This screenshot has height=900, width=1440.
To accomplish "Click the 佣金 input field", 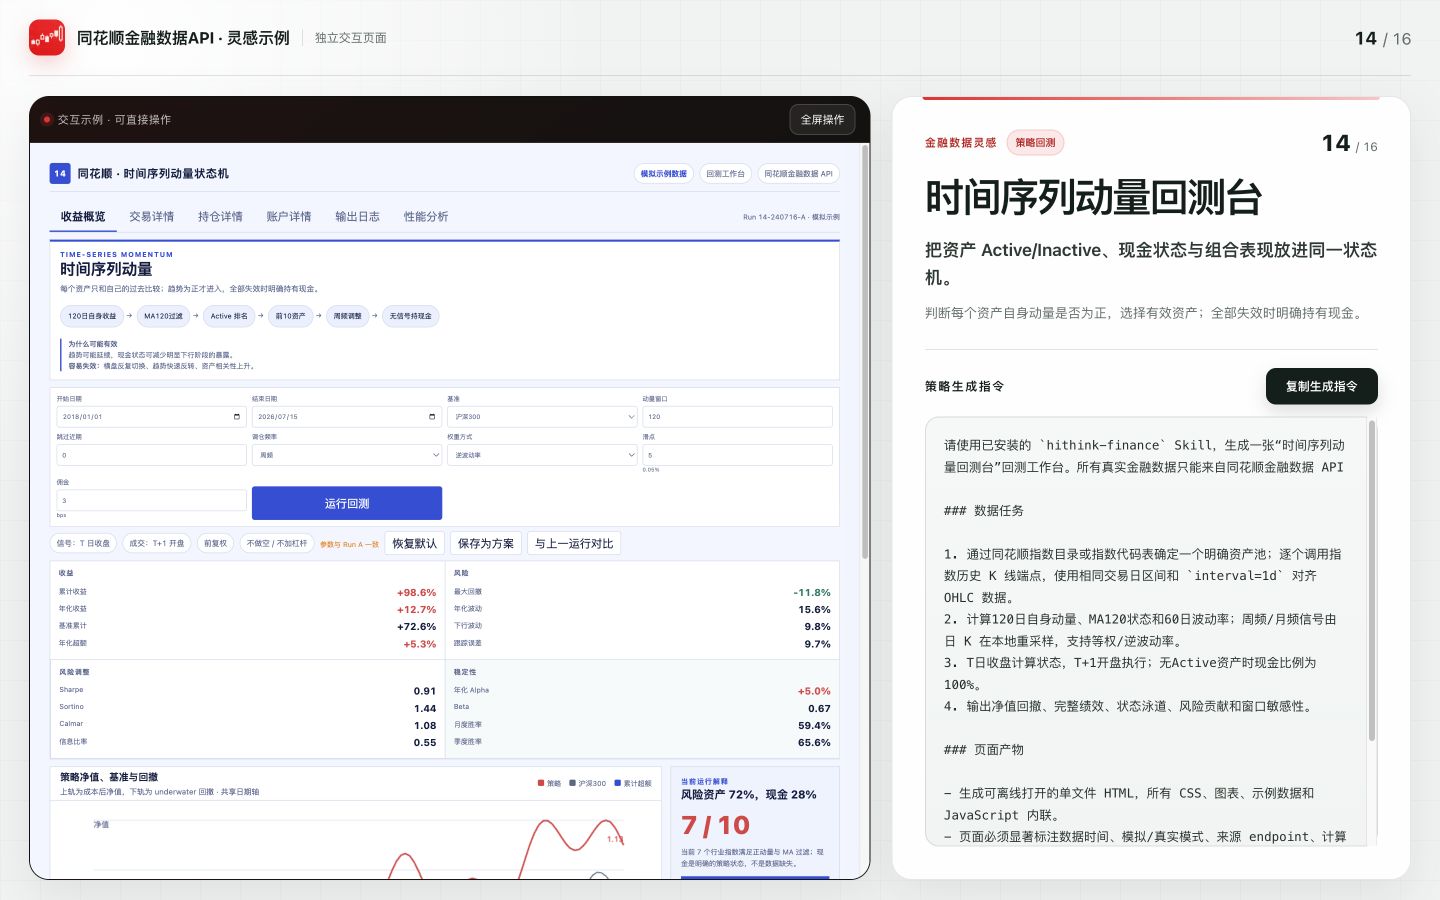I will (152, 500).
